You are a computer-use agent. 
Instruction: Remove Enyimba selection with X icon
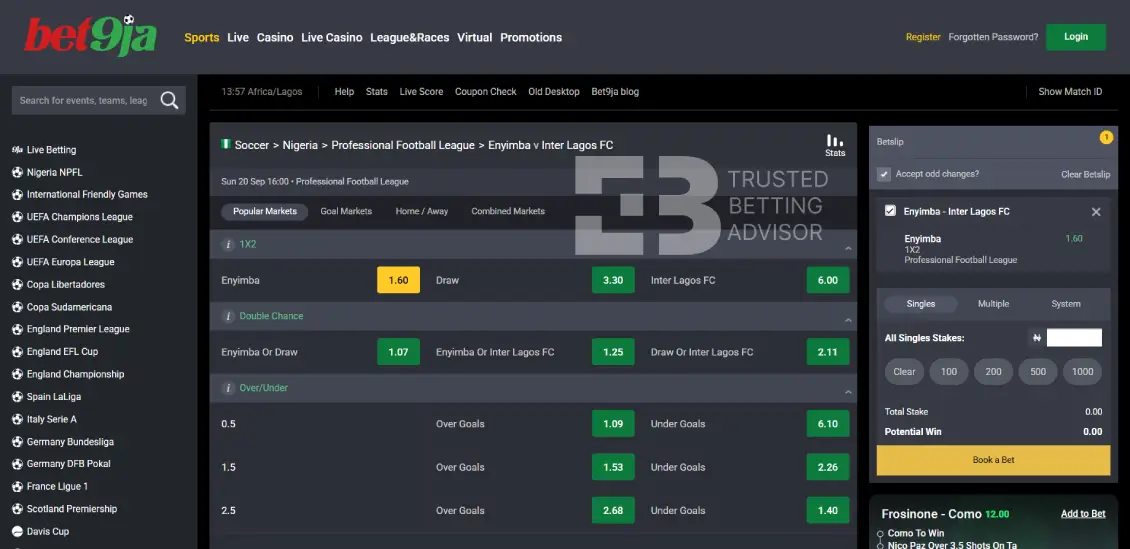coord(1095,212)
